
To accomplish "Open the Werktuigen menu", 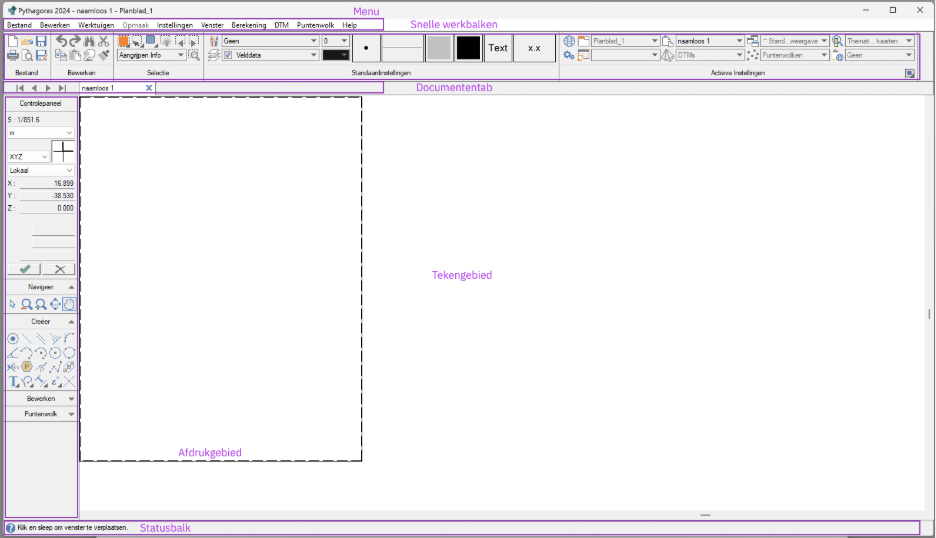I will pyautogui.click(x=96, y=25).
